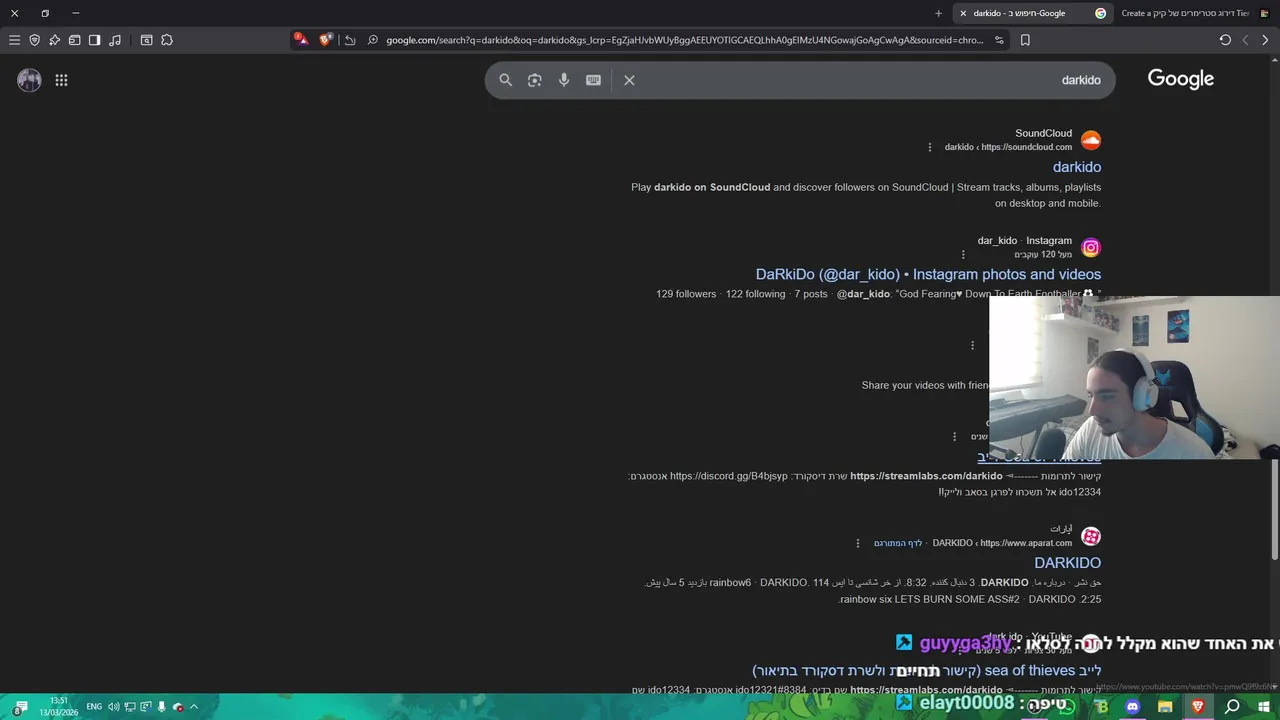Click the page vertical scrollbar thumb
Screen dimensions: 1280x720
[x=1274, y=510]
